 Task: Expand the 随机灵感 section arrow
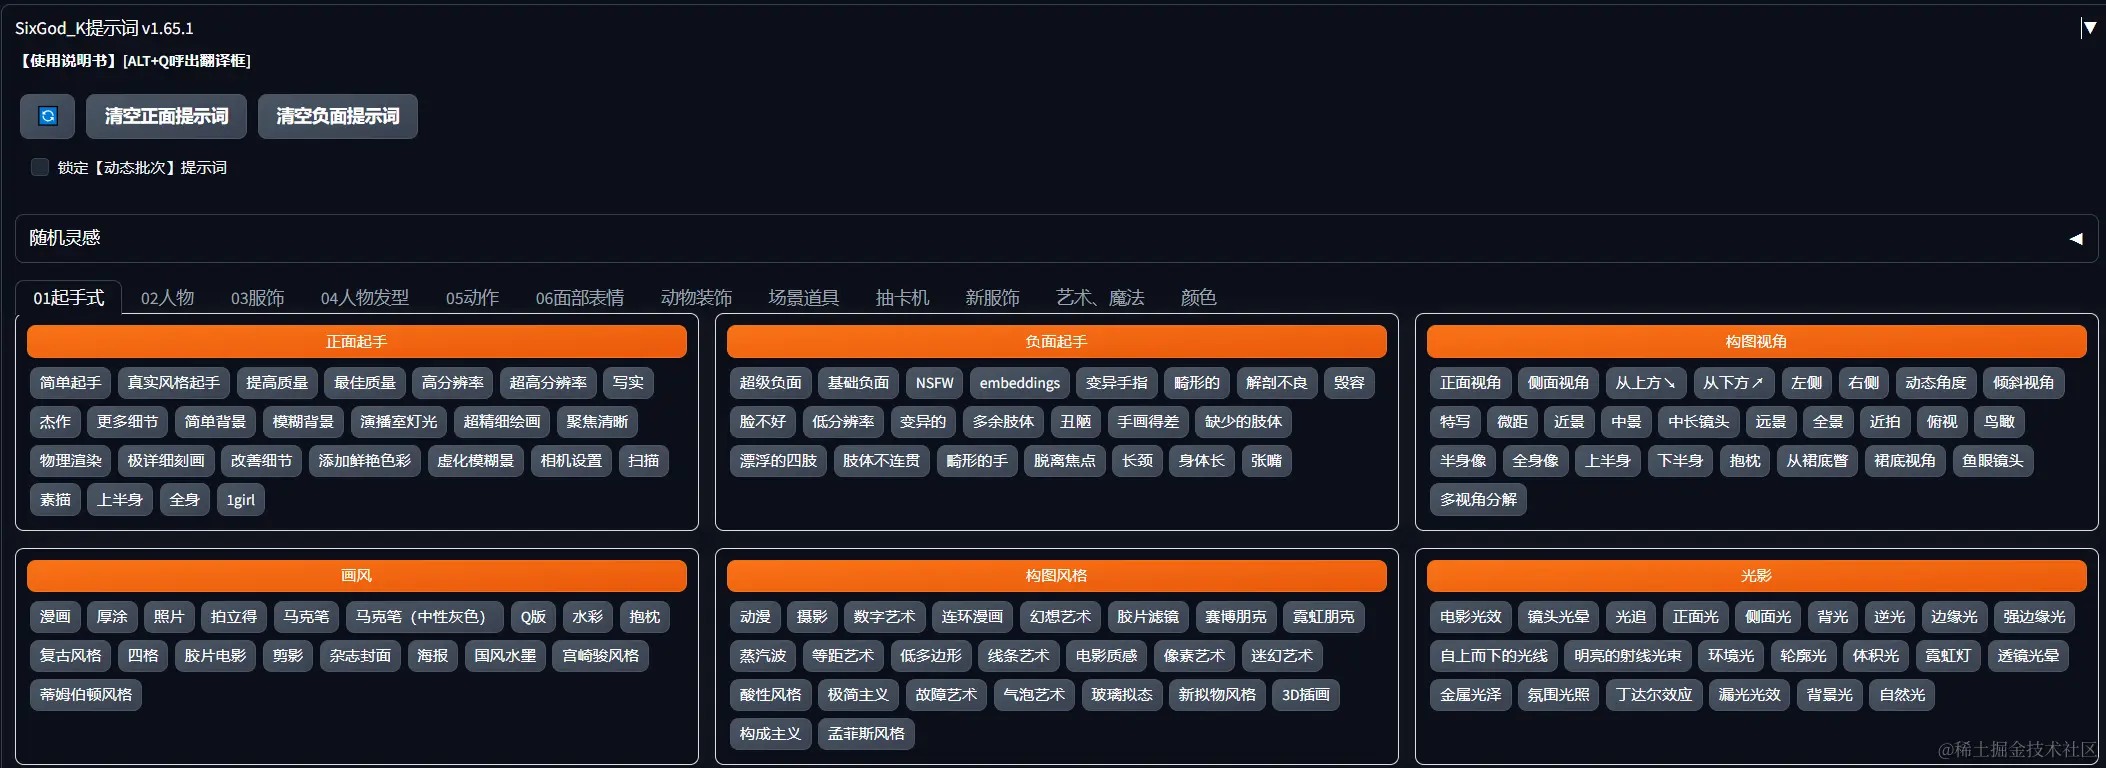point(2076,238)
